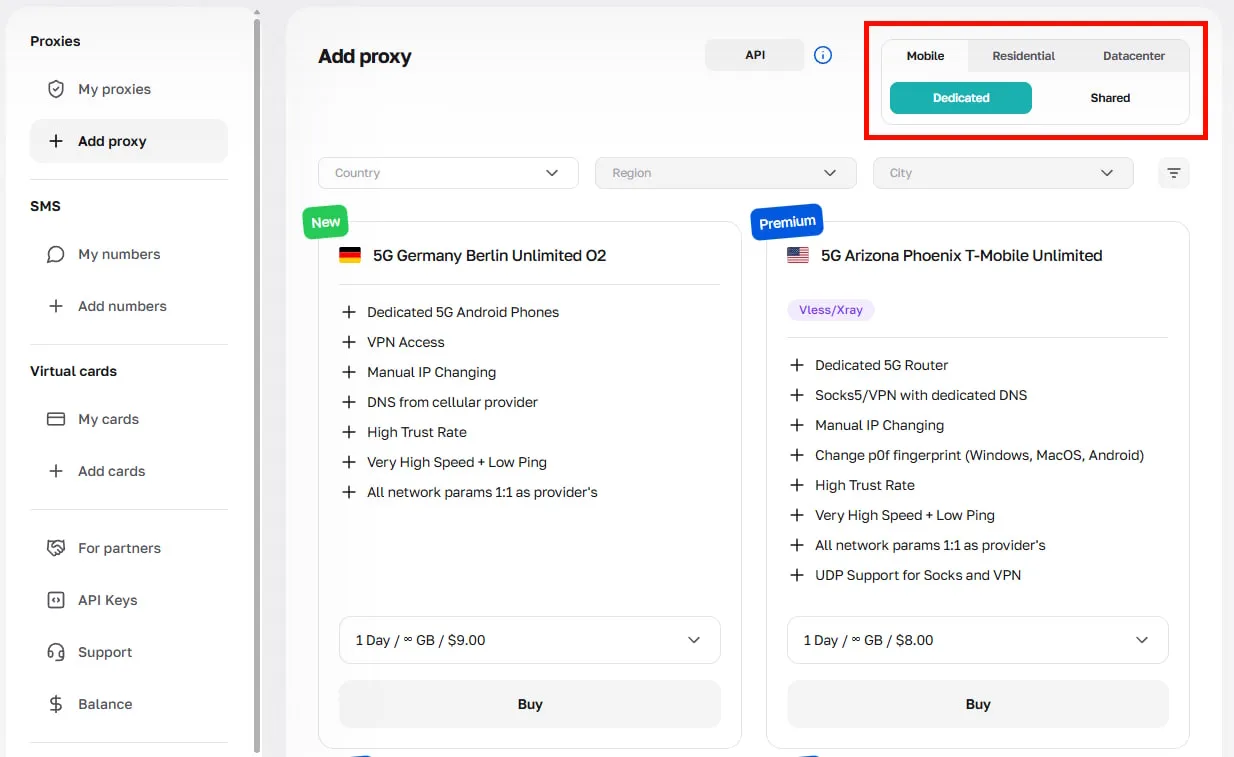Open the City dropdown
This screenshot has width=1234, height=757.
tap(1003, 173)
